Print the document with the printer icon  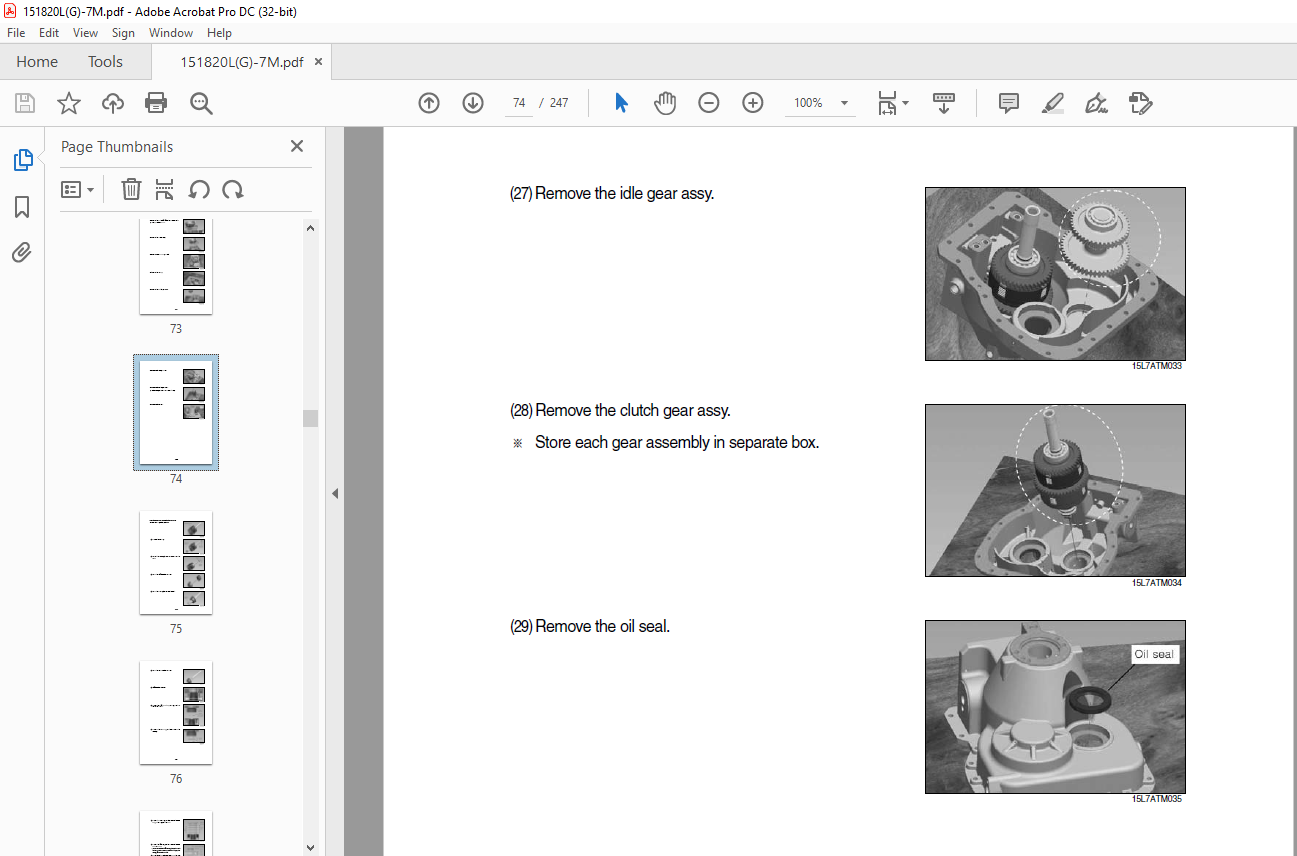pos(156,103)
